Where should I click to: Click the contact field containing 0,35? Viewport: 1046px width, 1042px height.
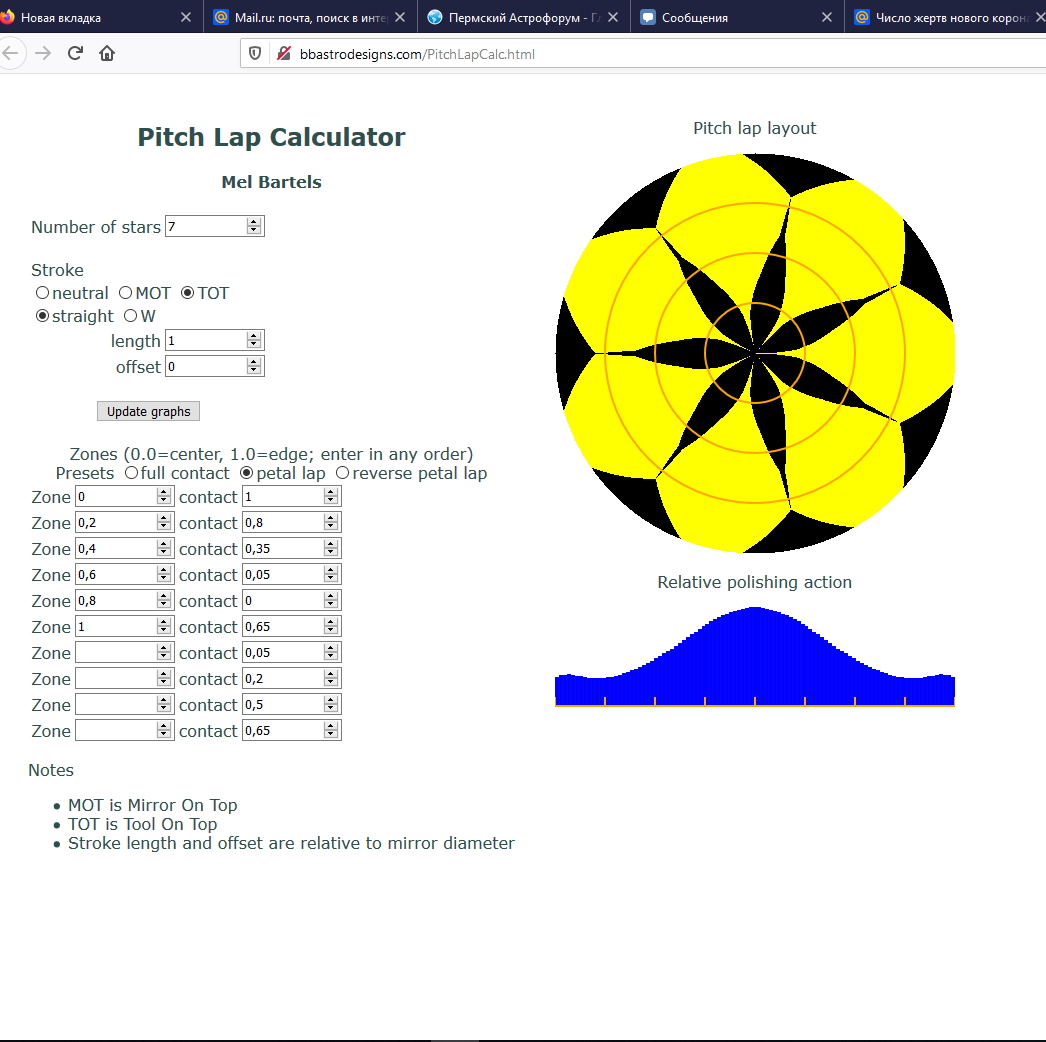coord(282,549)
